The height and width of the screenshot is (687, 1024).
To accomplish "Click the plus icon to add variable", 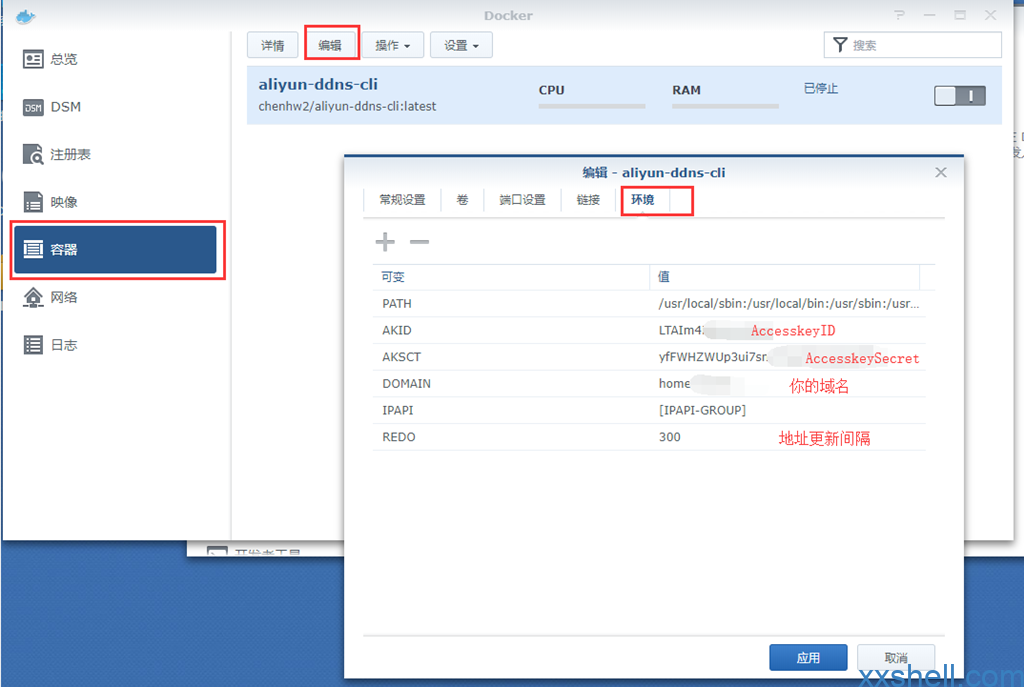I will pyautogui.click(x=385, y=242).
